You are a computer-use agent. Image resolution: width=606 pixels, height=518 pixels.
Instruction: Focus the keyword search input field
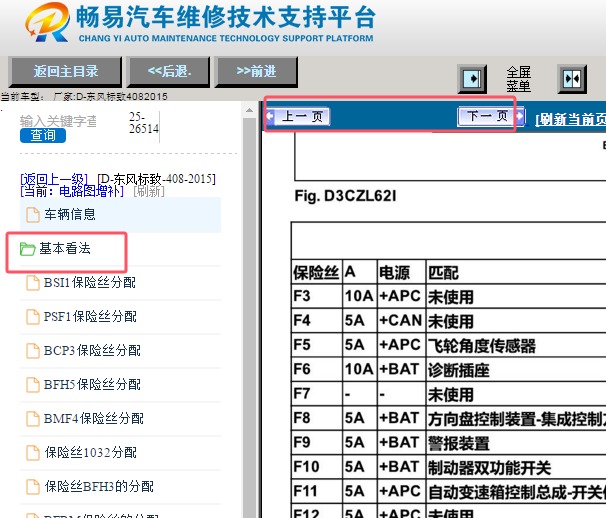(58, 121)
